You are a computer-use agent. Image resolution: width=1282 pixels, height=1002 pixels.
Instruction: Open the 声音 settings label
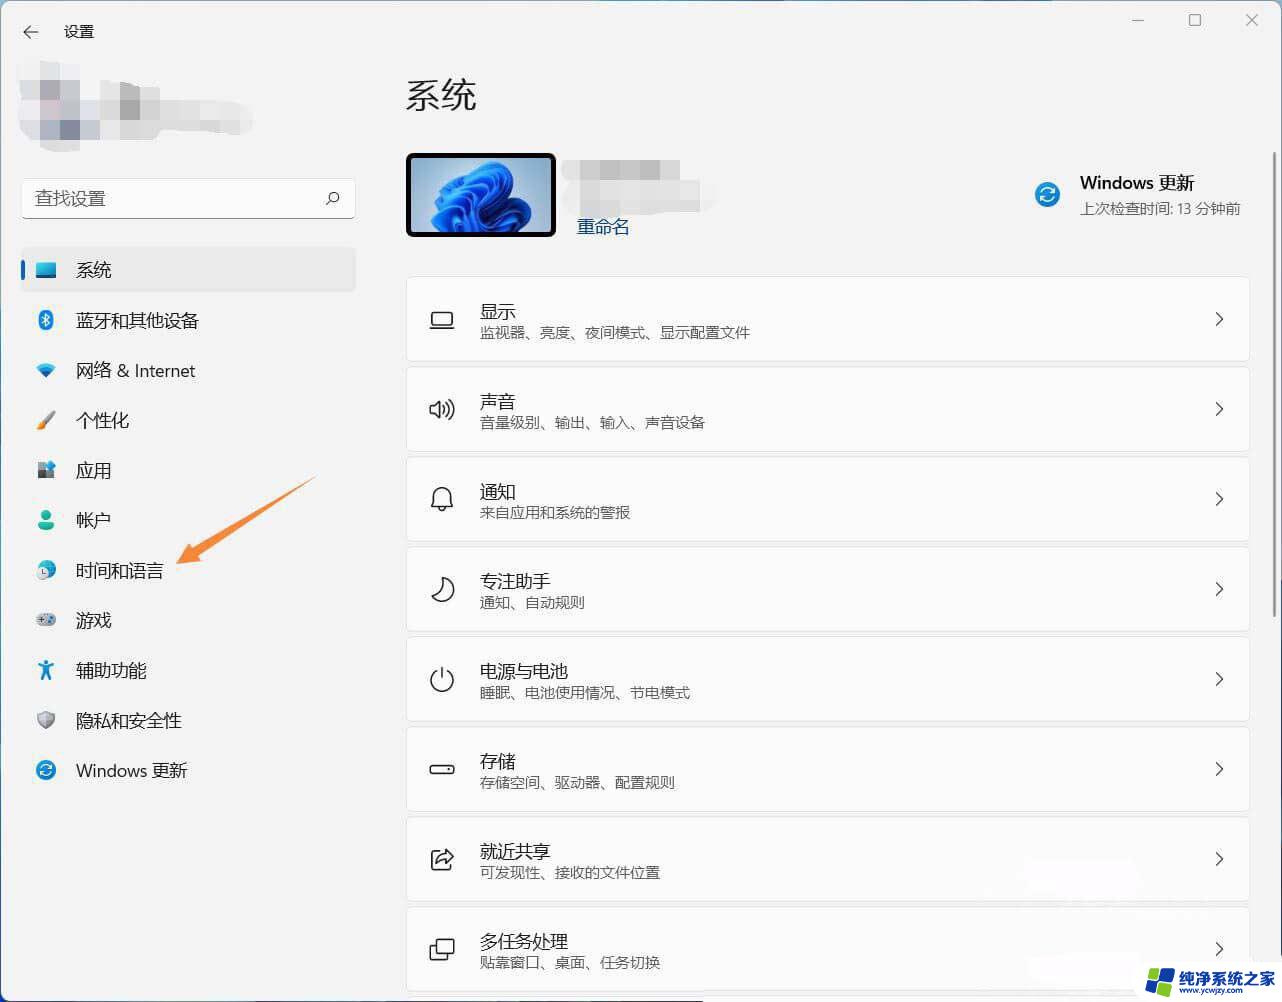(498, 402)
